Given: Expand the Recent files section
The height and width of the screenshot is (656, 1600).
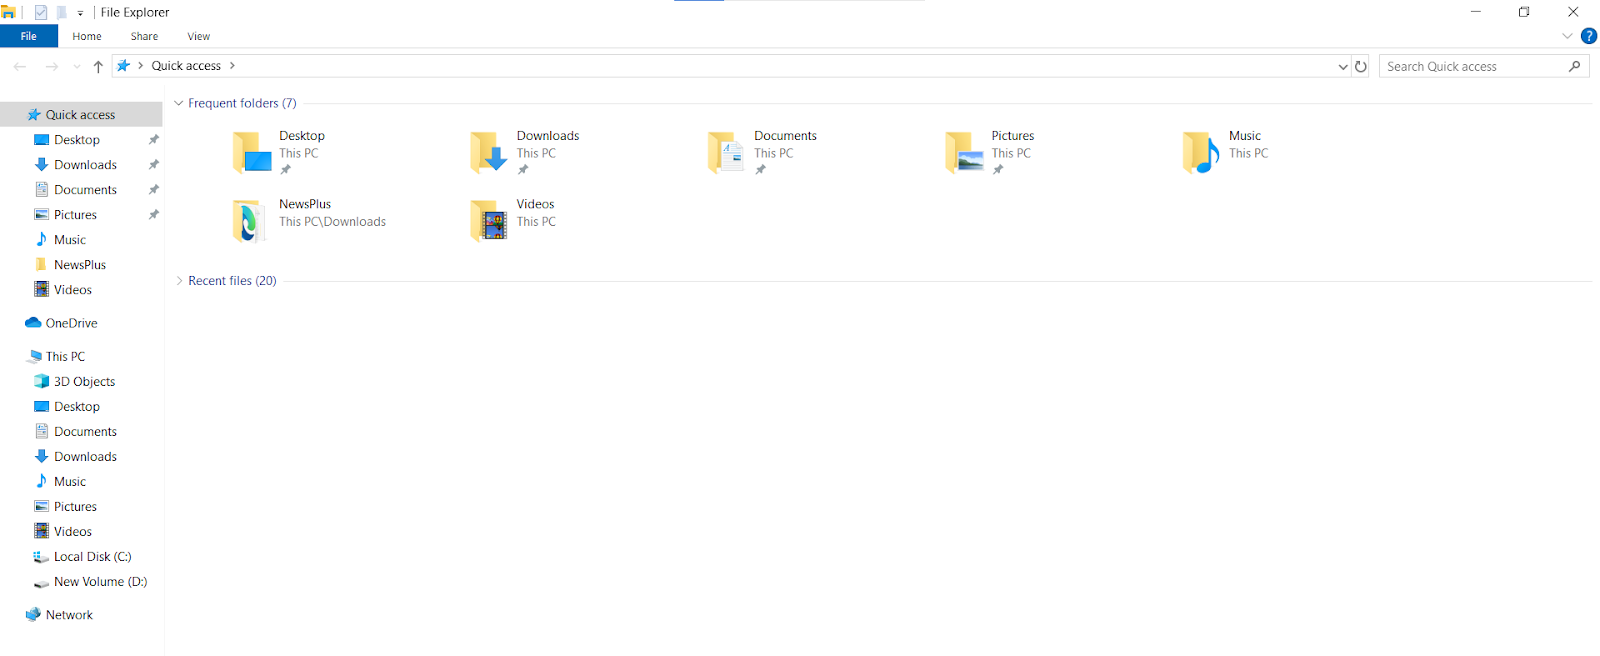Looking at the screenshot, I should 179,281.
